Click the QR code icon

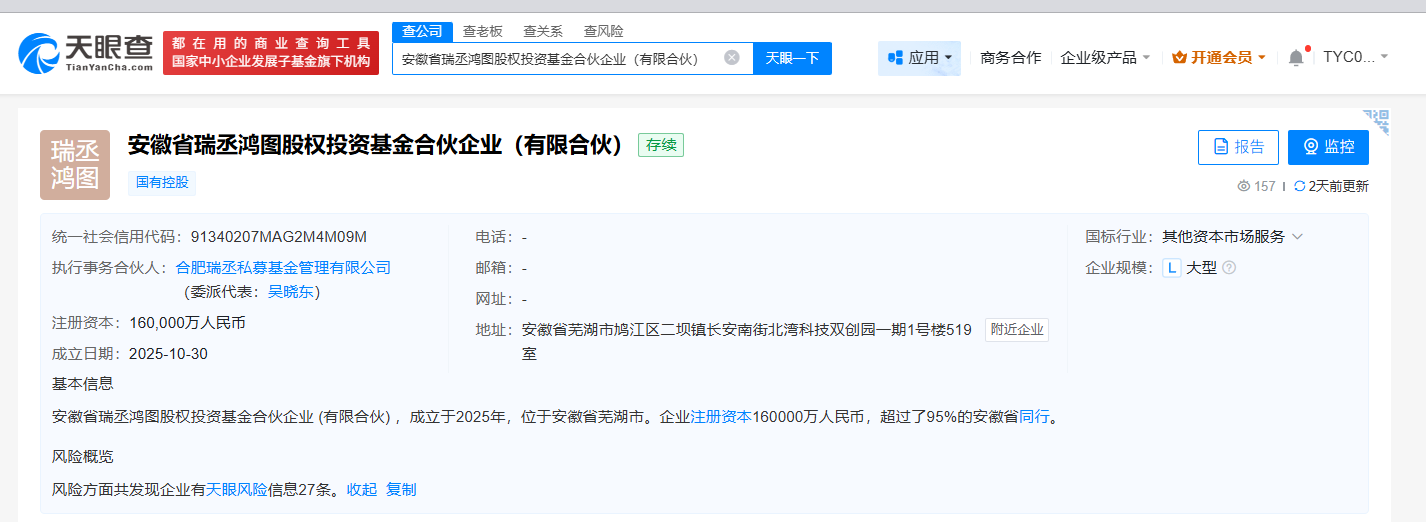[1377, 122]
